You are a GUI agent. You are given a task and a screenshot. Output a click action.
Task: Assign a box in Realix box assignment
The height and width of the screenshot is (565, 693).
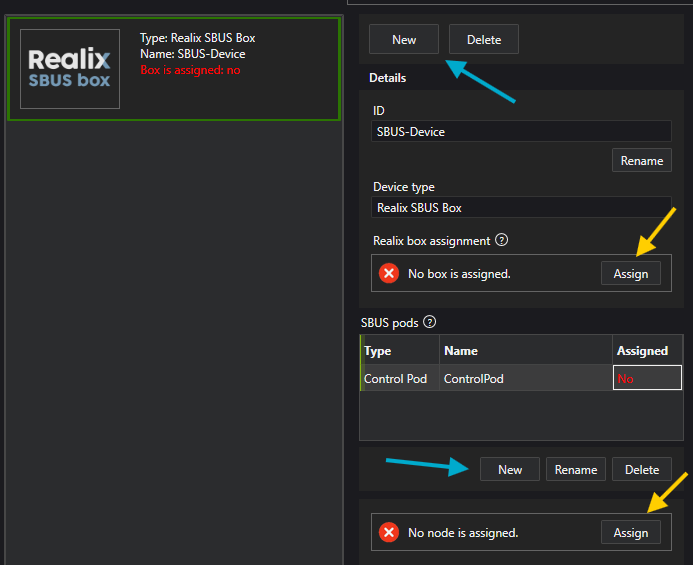[x=630, y=273]
